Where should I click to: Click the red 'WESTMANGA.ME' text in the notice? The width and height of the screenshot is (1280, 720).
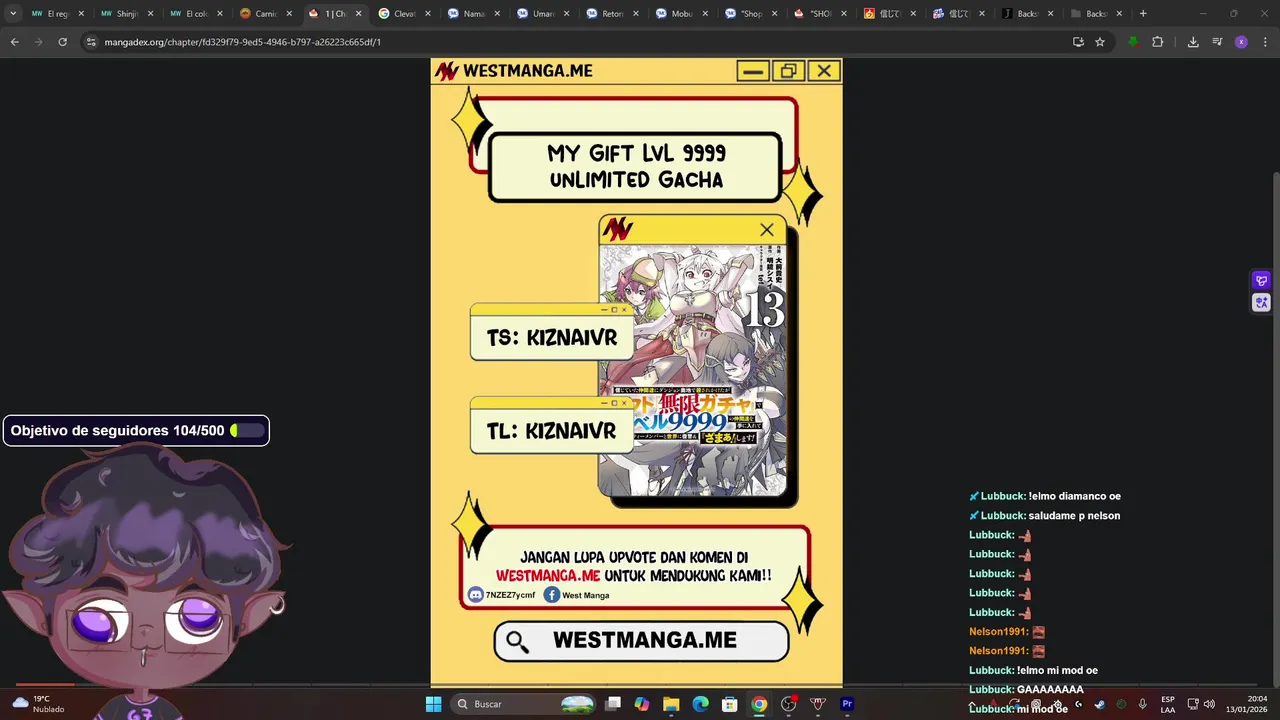click(x=548, y=576)
